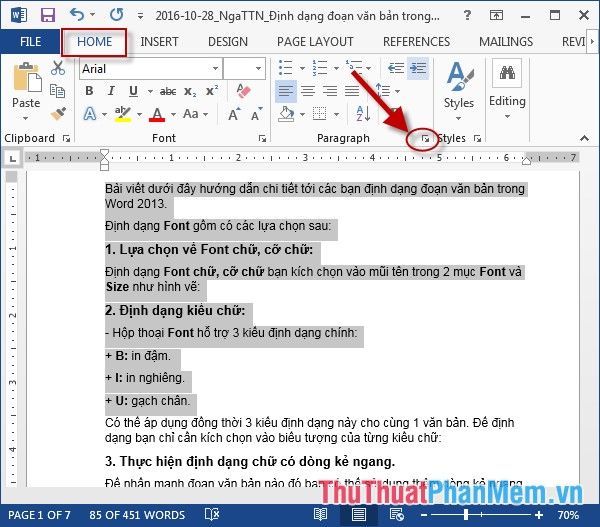Expand the font size dropdown
The height and width of the screenshot is (527, 600).
(x=257, y=68)
